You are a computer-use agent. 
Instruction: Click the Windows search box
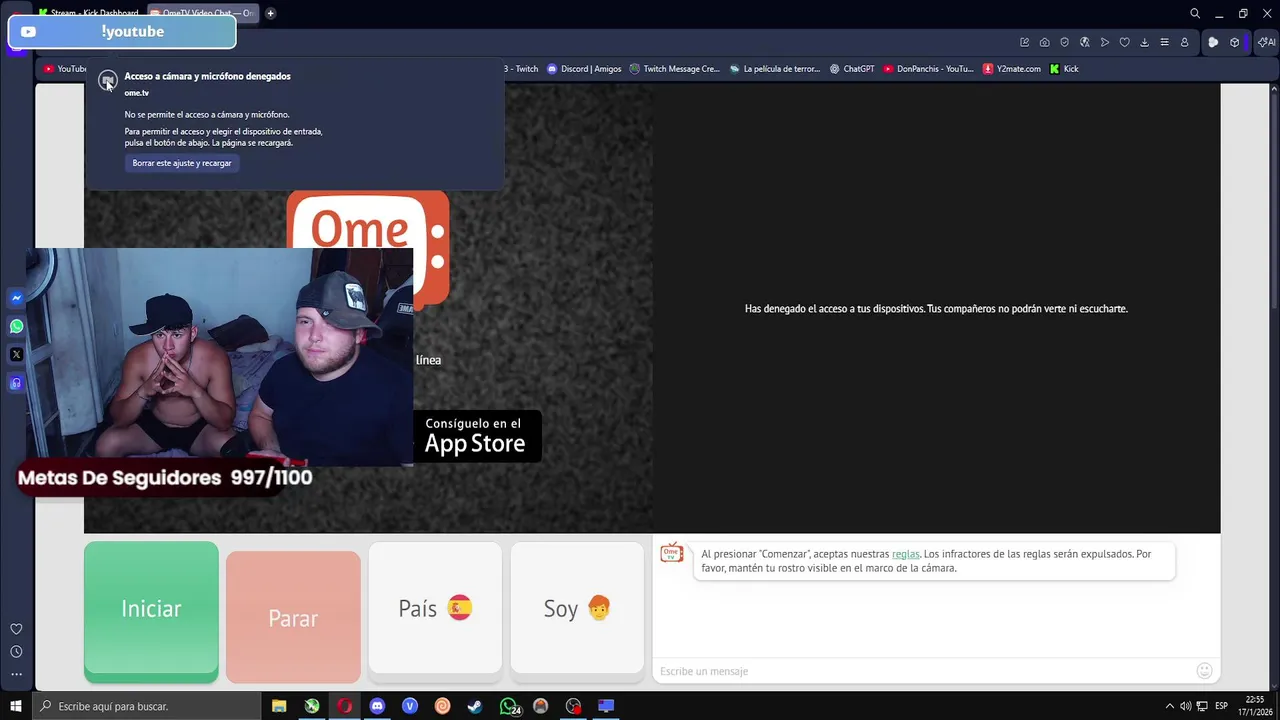(x=147, y=706)
